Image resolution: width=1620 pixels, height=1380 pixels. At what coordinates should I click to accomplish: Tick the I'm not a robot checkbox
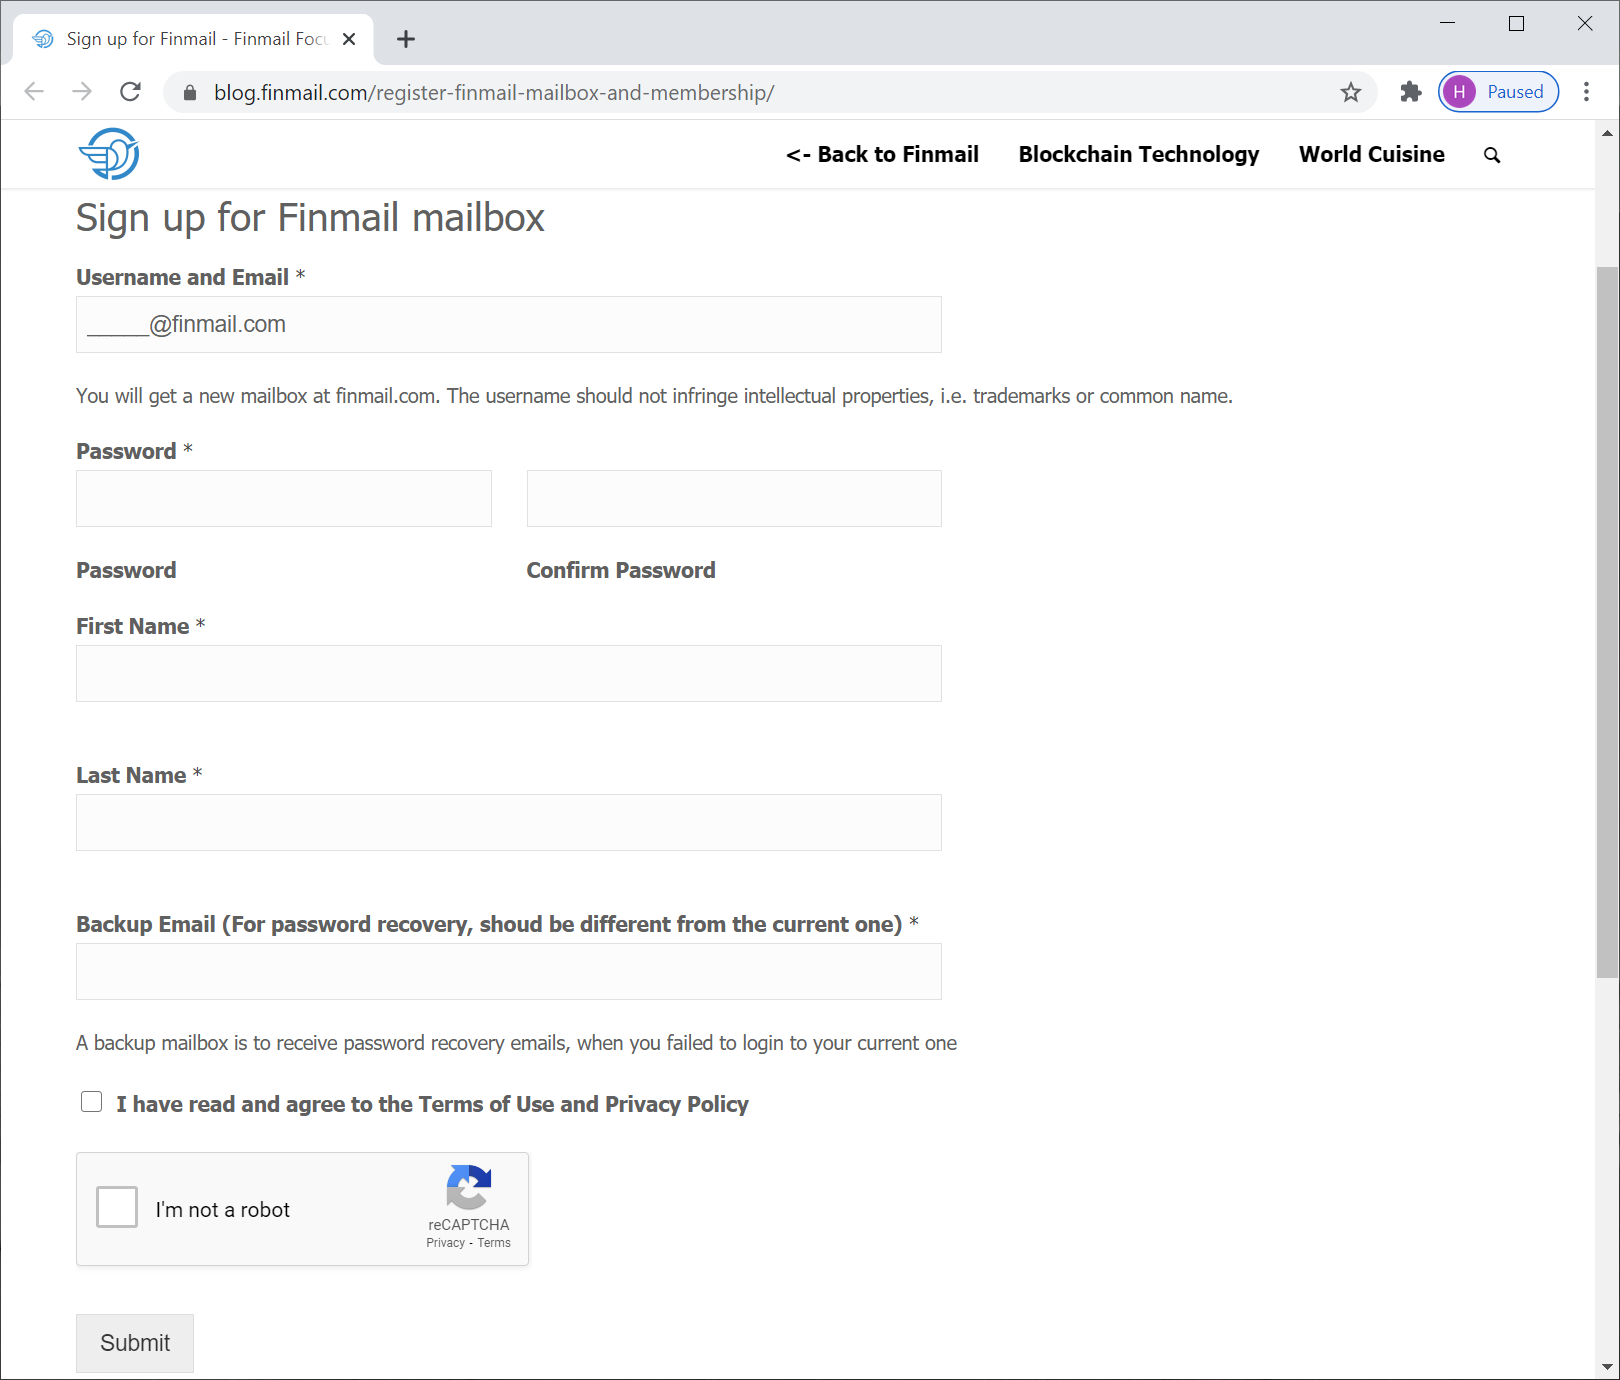(117, 1207)
